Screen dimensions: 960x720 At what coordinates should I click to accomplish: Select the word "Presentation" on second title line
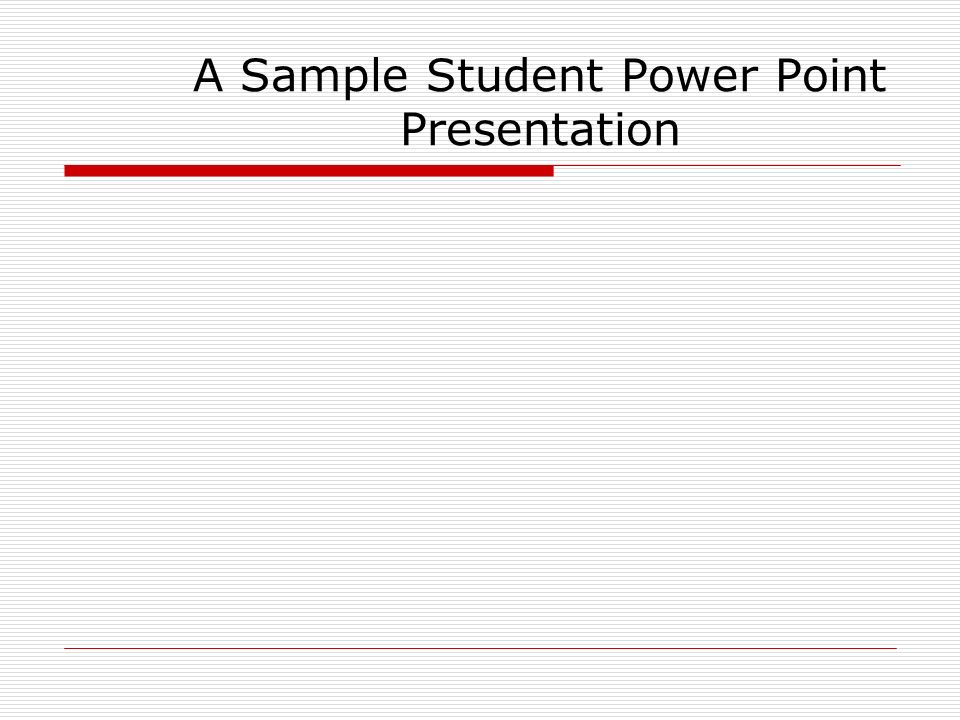[540, 129]
